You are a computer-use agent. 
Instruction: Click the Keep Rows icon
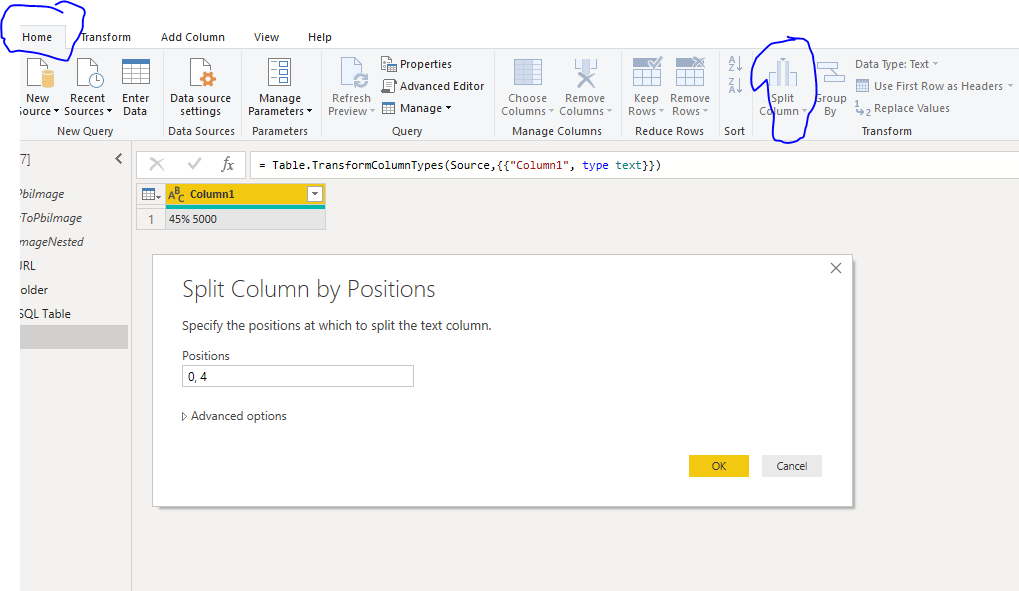click(x=647, y=72)
